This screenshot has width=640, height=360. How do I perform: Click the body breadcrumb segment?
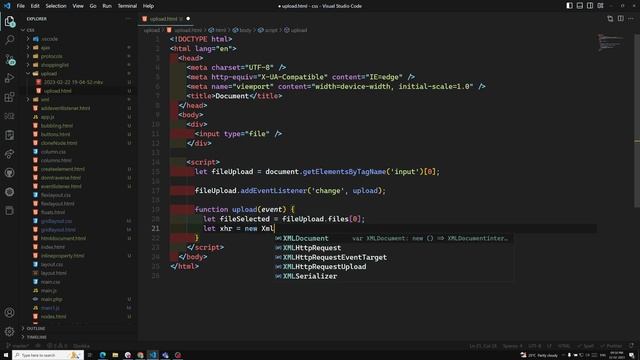click(242, 30)
